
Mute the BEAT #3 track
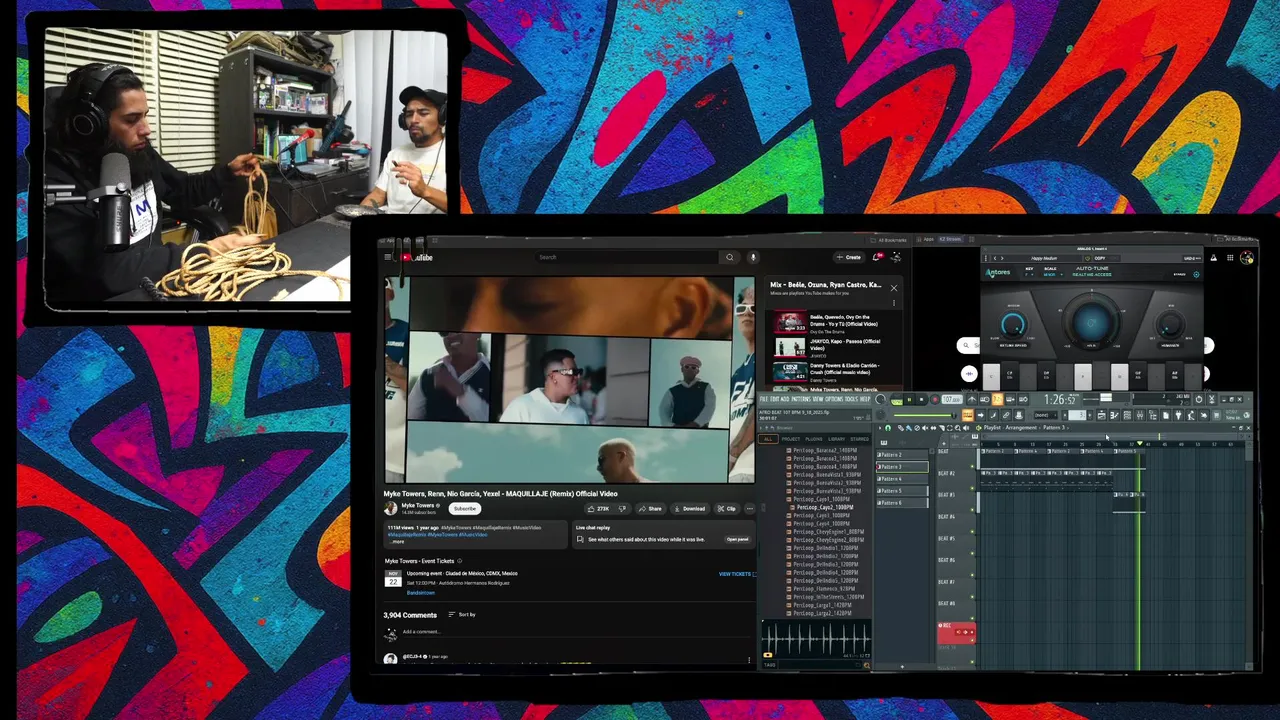[x=972, y=510]
